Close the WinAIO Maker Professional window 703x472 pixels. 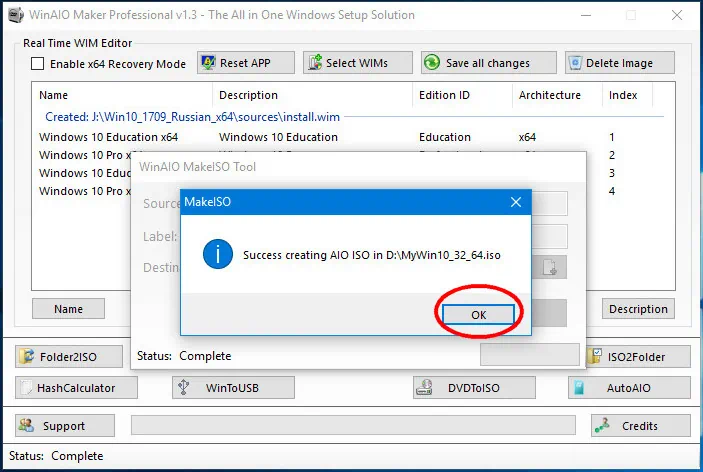click(677, 15)
